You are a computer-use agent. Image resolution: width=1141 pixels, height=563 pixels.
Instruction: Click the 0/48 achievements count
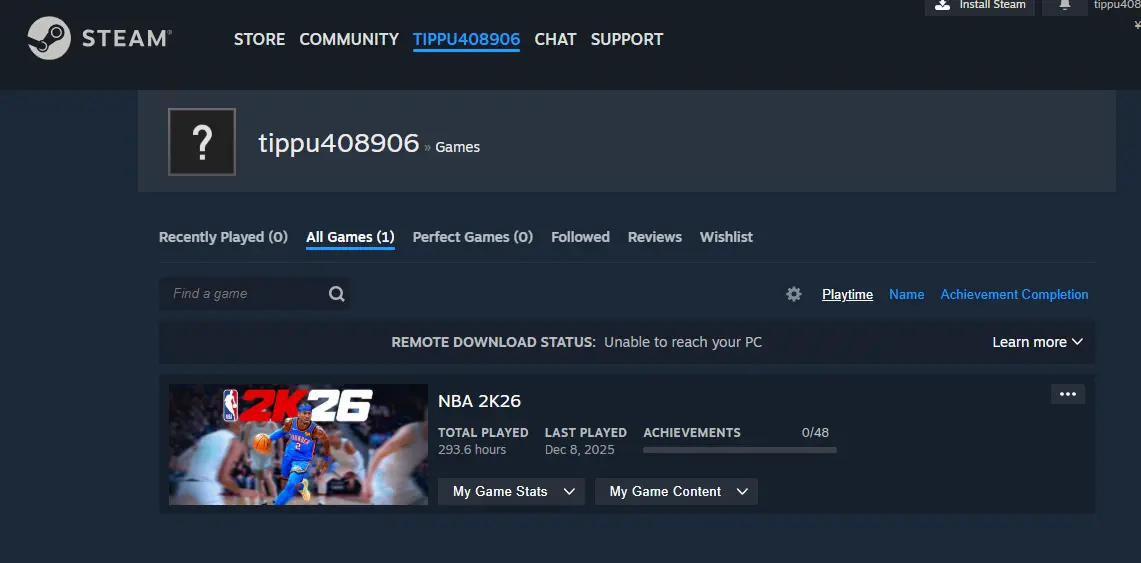[815, 433]
